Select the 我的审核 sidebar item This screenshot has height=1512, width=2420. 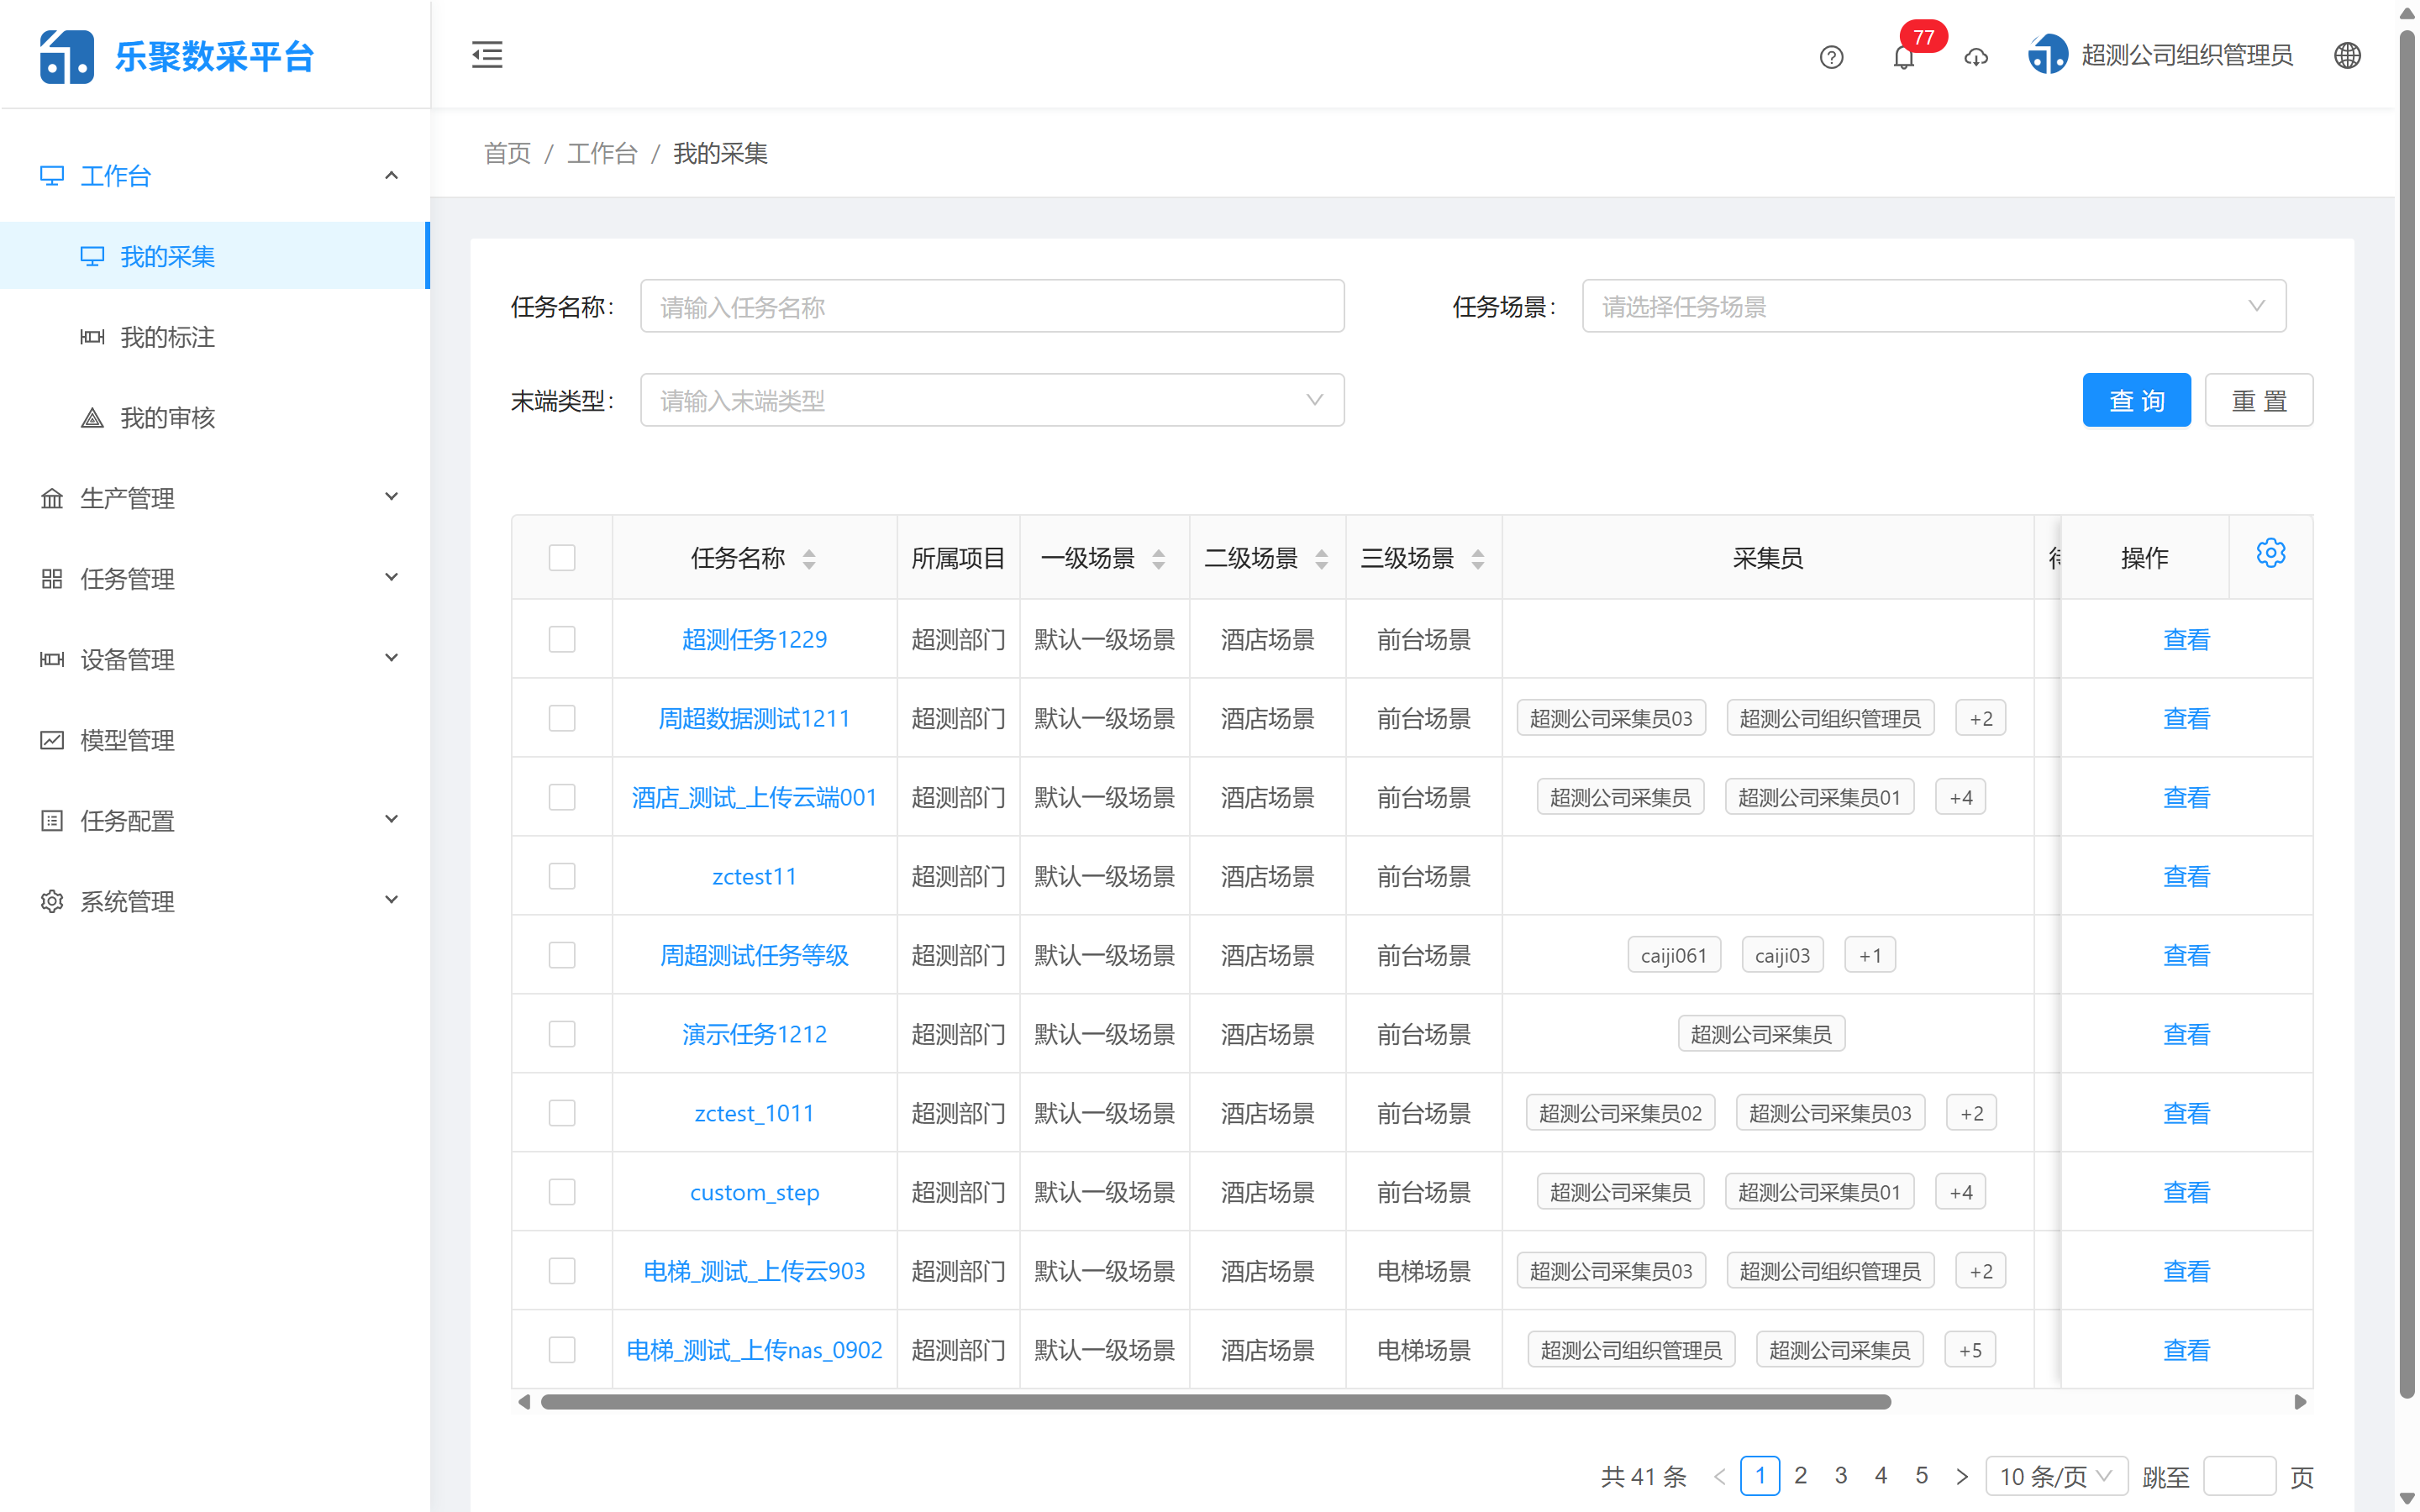(x=166, y=418)
